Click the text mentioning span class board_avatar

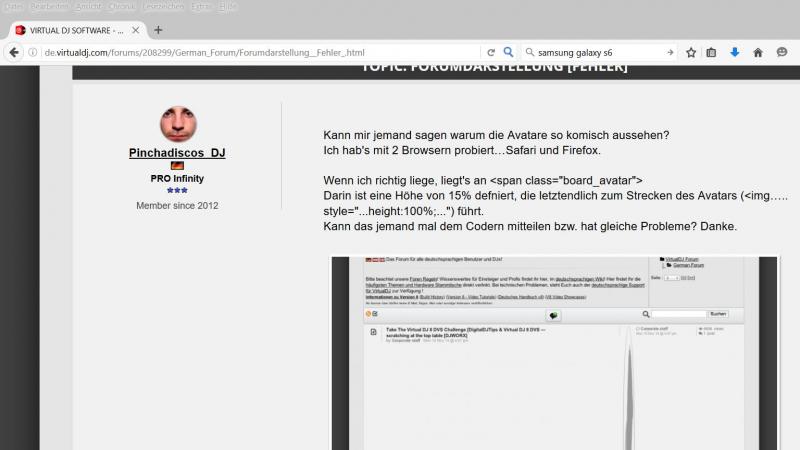pos(483,181)
